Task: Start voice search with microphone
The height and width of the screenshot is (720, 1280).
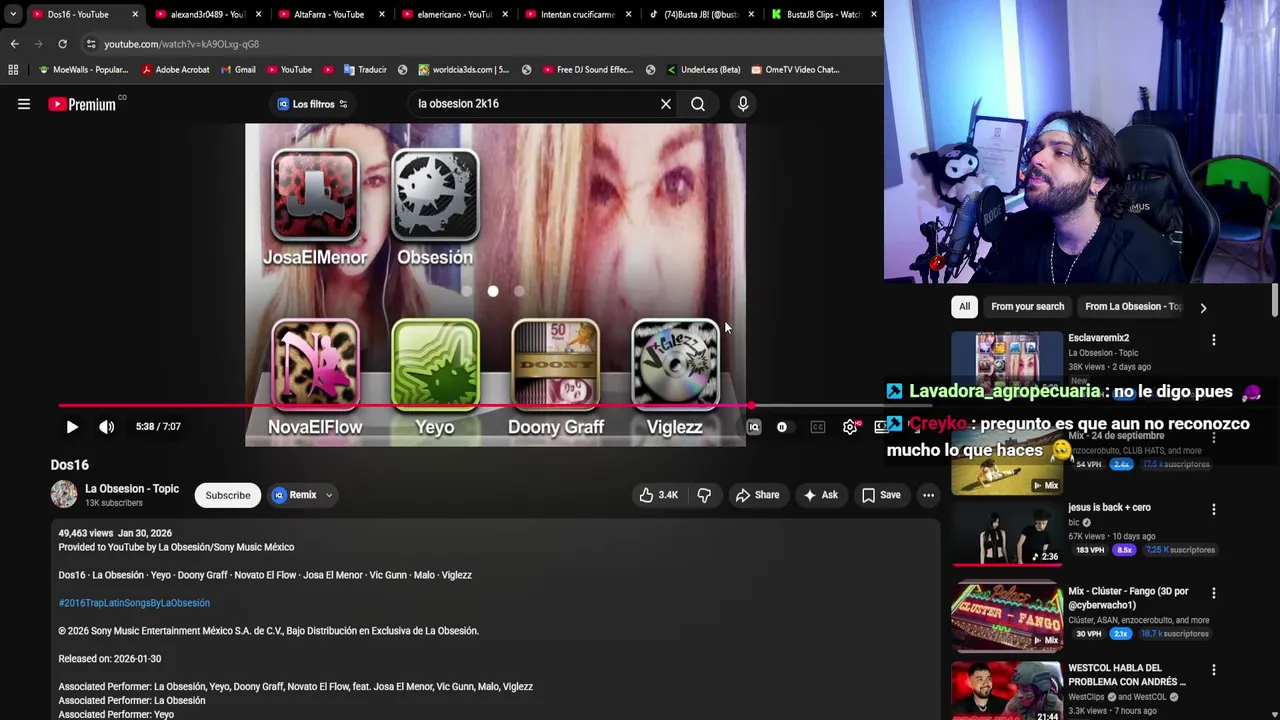Action: pyautogui.click(x=743, y=104)
